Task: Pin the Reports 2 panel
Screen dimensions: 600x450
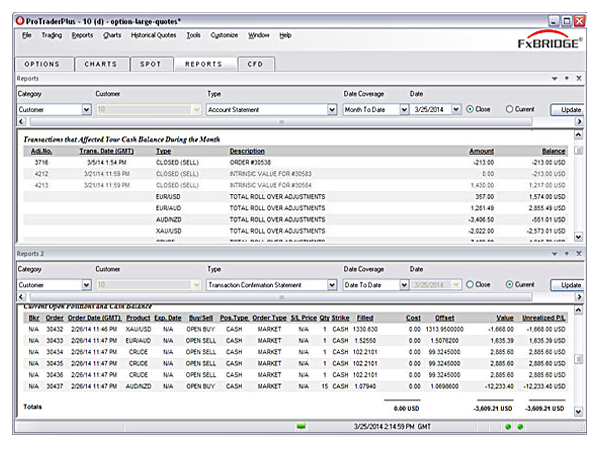Action: (x=567, y=253)
